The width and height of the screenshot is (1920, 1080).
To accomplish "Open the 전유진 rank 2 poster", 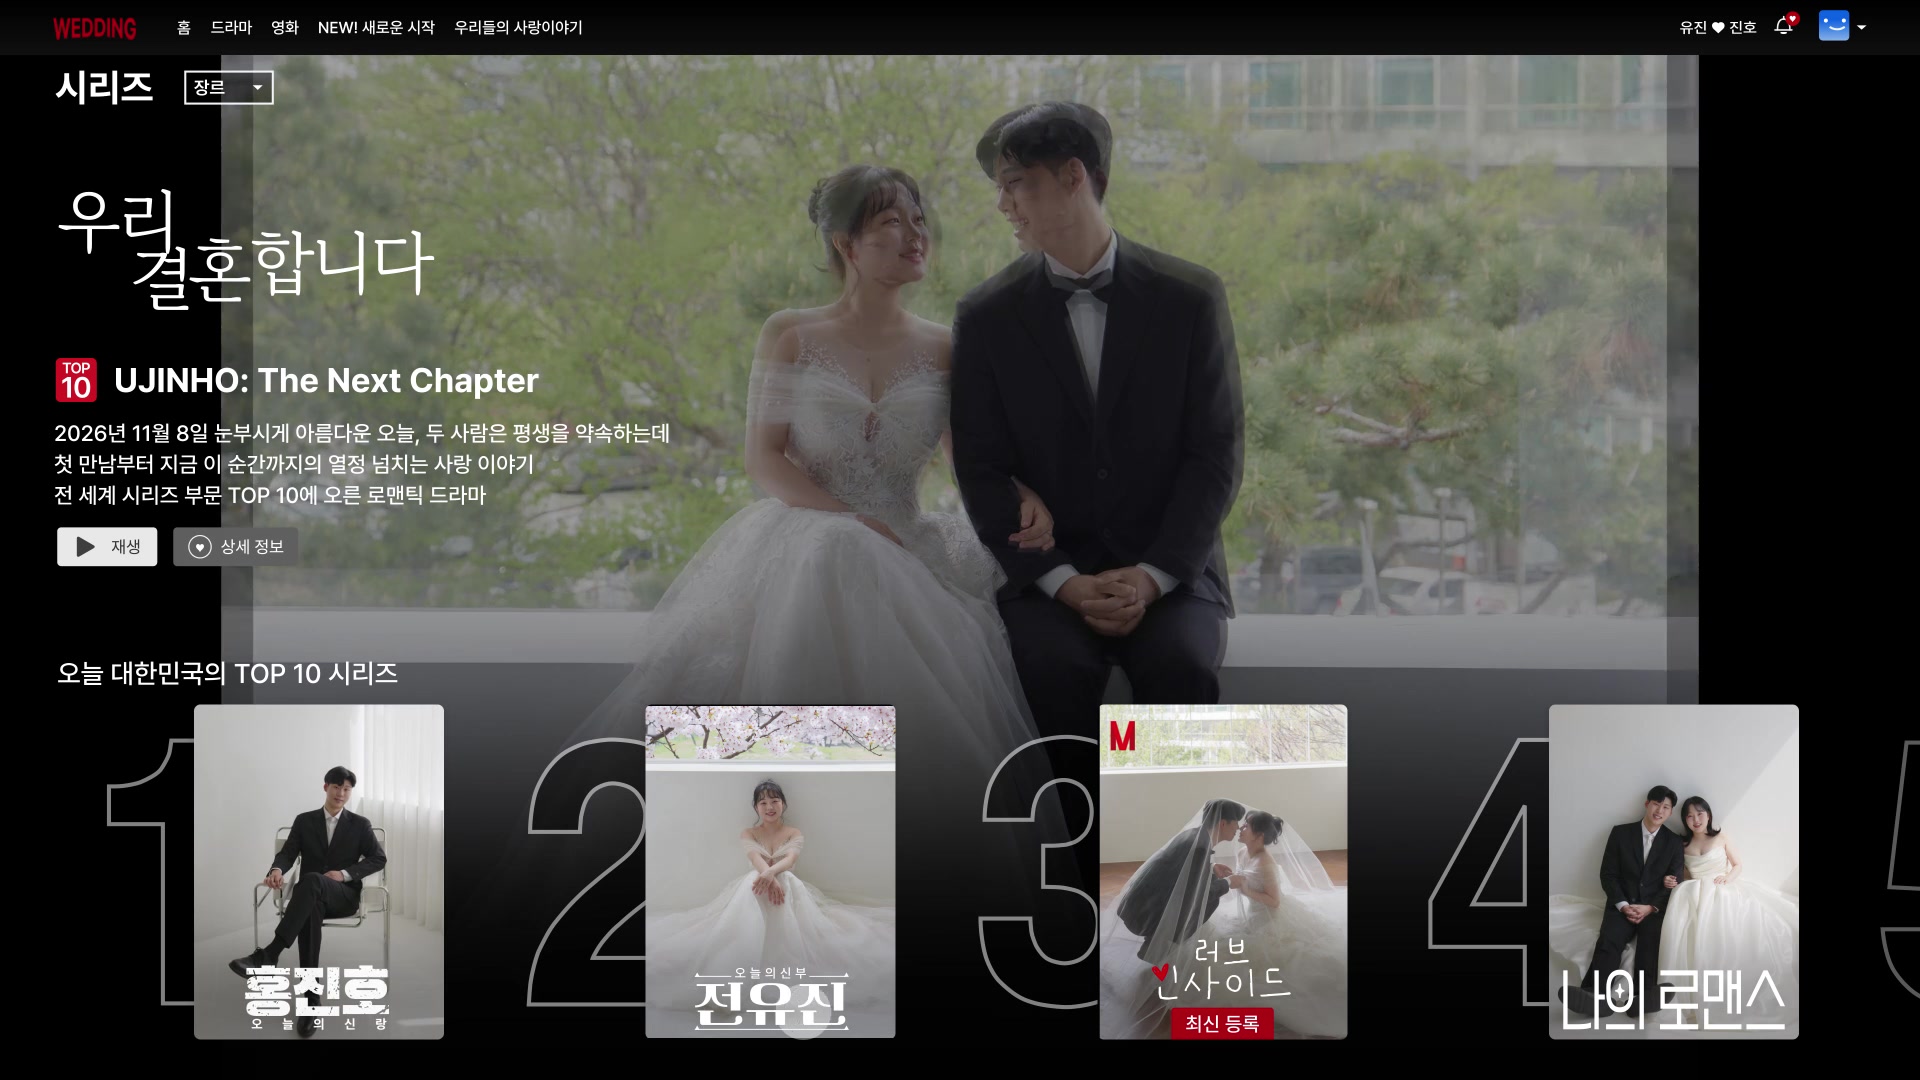I will pos(770,872).
